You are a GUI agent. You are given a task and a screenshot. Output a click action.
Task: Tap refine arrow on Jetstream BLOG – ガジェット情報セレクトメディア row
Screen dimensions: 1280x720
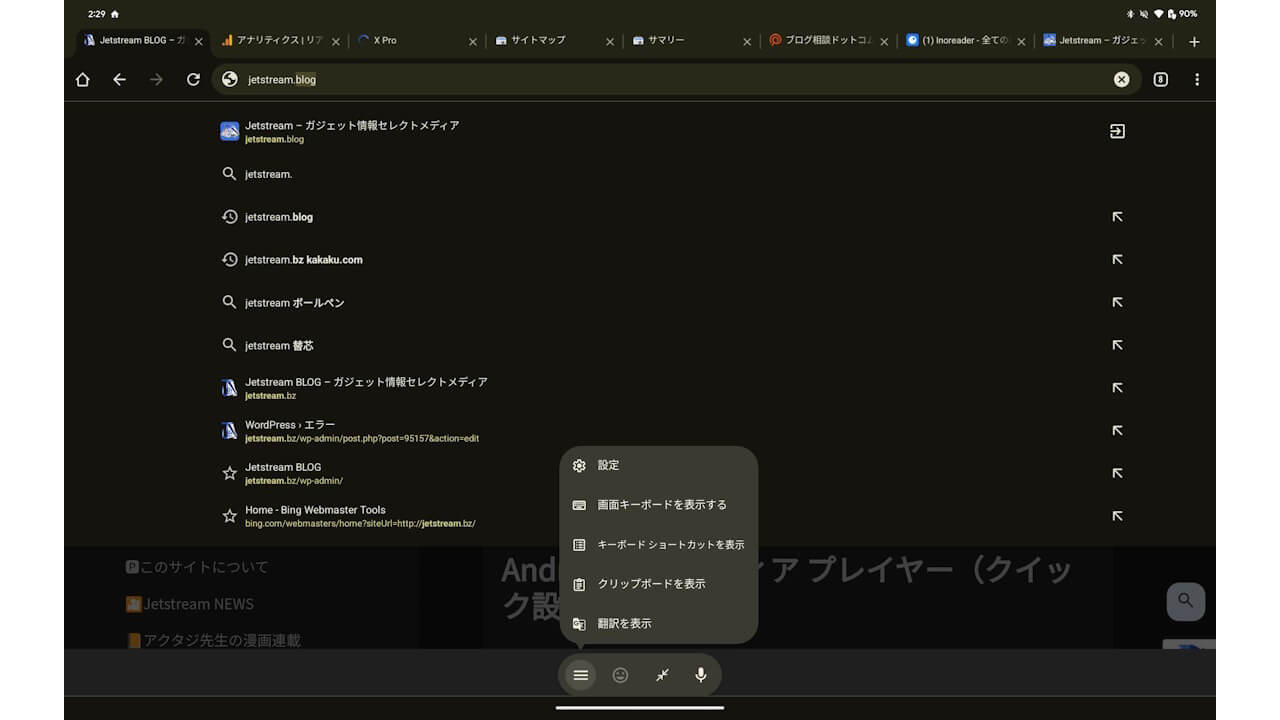[1118, 388]
